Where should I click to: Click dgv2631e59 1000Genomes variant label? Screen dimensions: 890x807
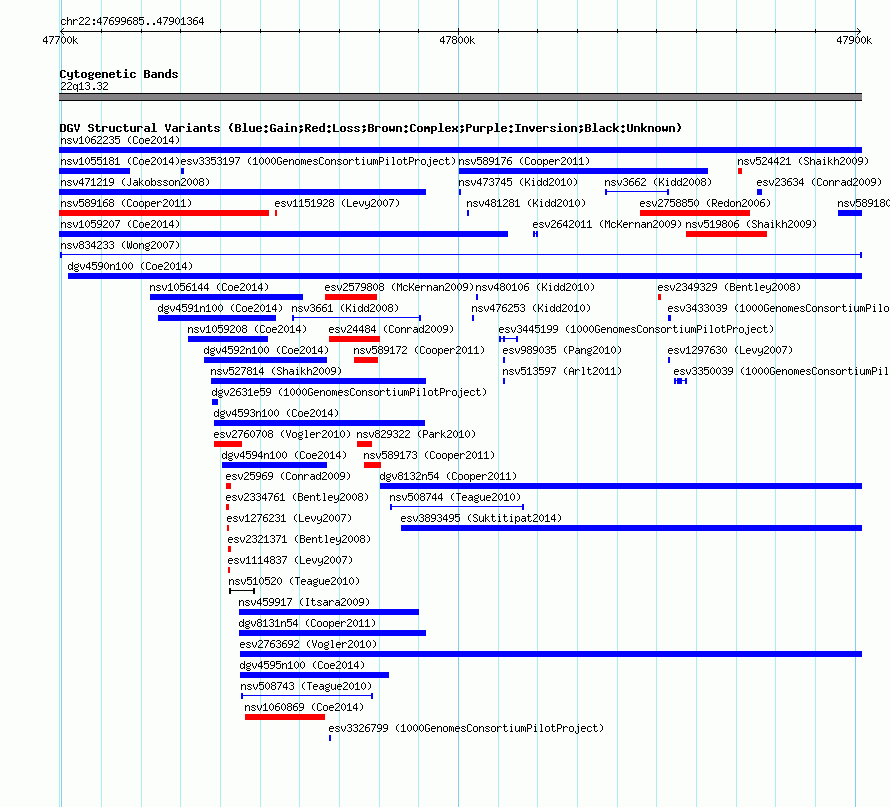click(349, 392)
